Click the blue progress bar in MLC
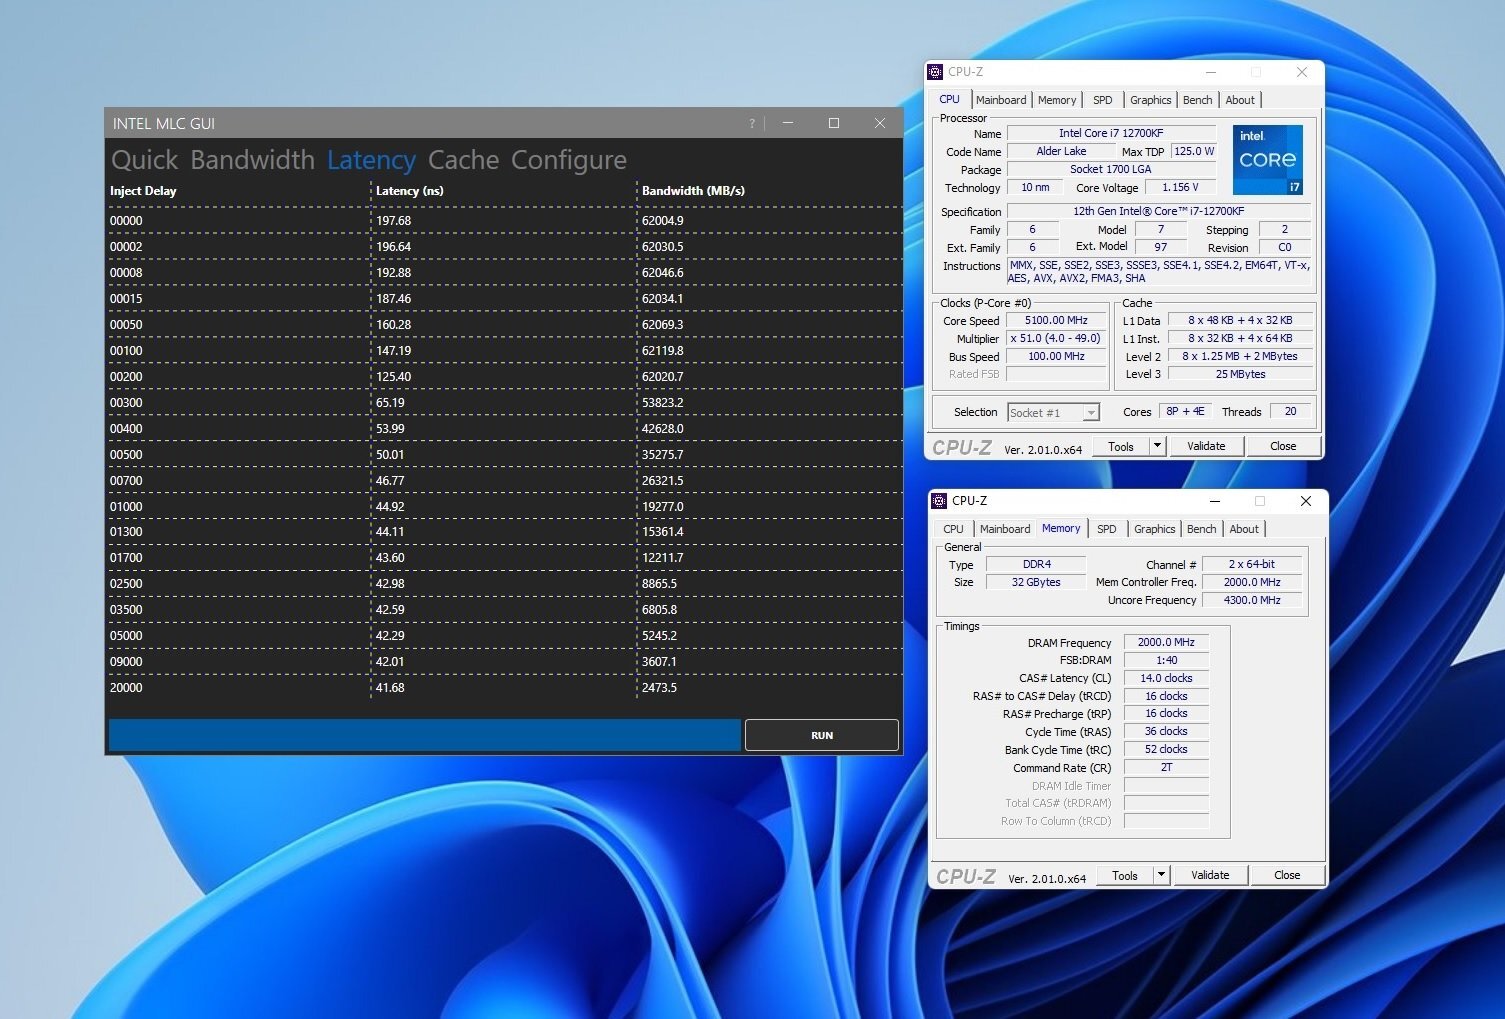This screenshot has width=1505, height=1019. [425, 735]
